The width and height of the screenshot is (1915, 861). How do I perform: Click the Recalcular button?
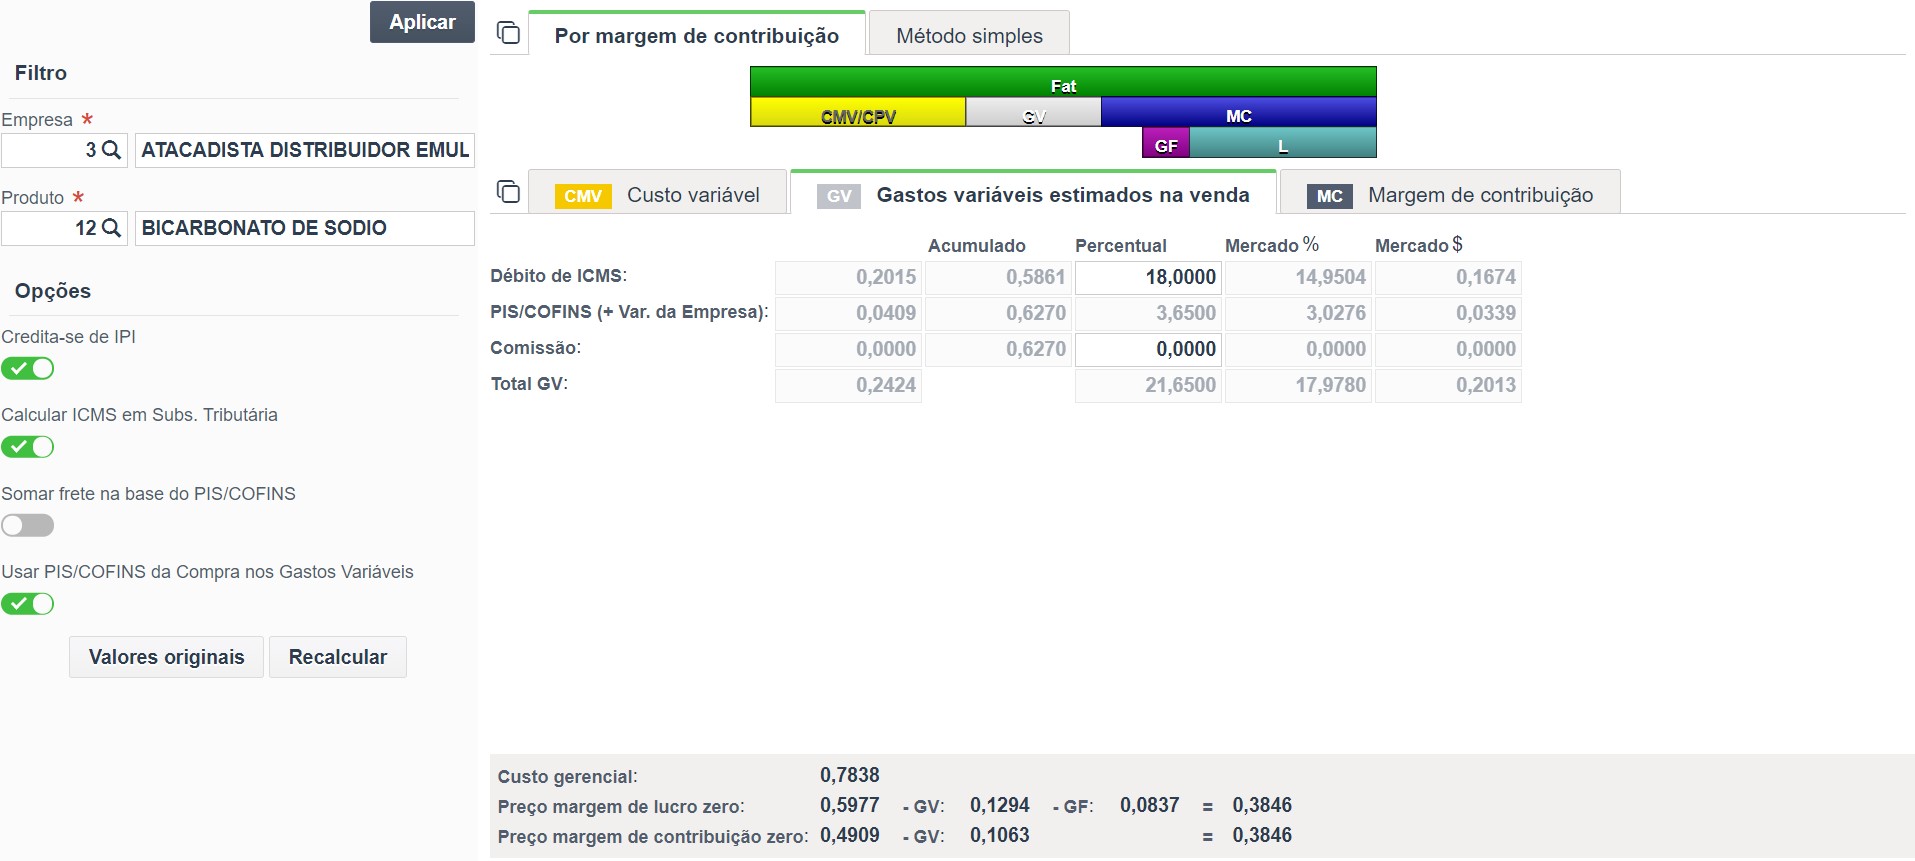(x=338, y=657)
